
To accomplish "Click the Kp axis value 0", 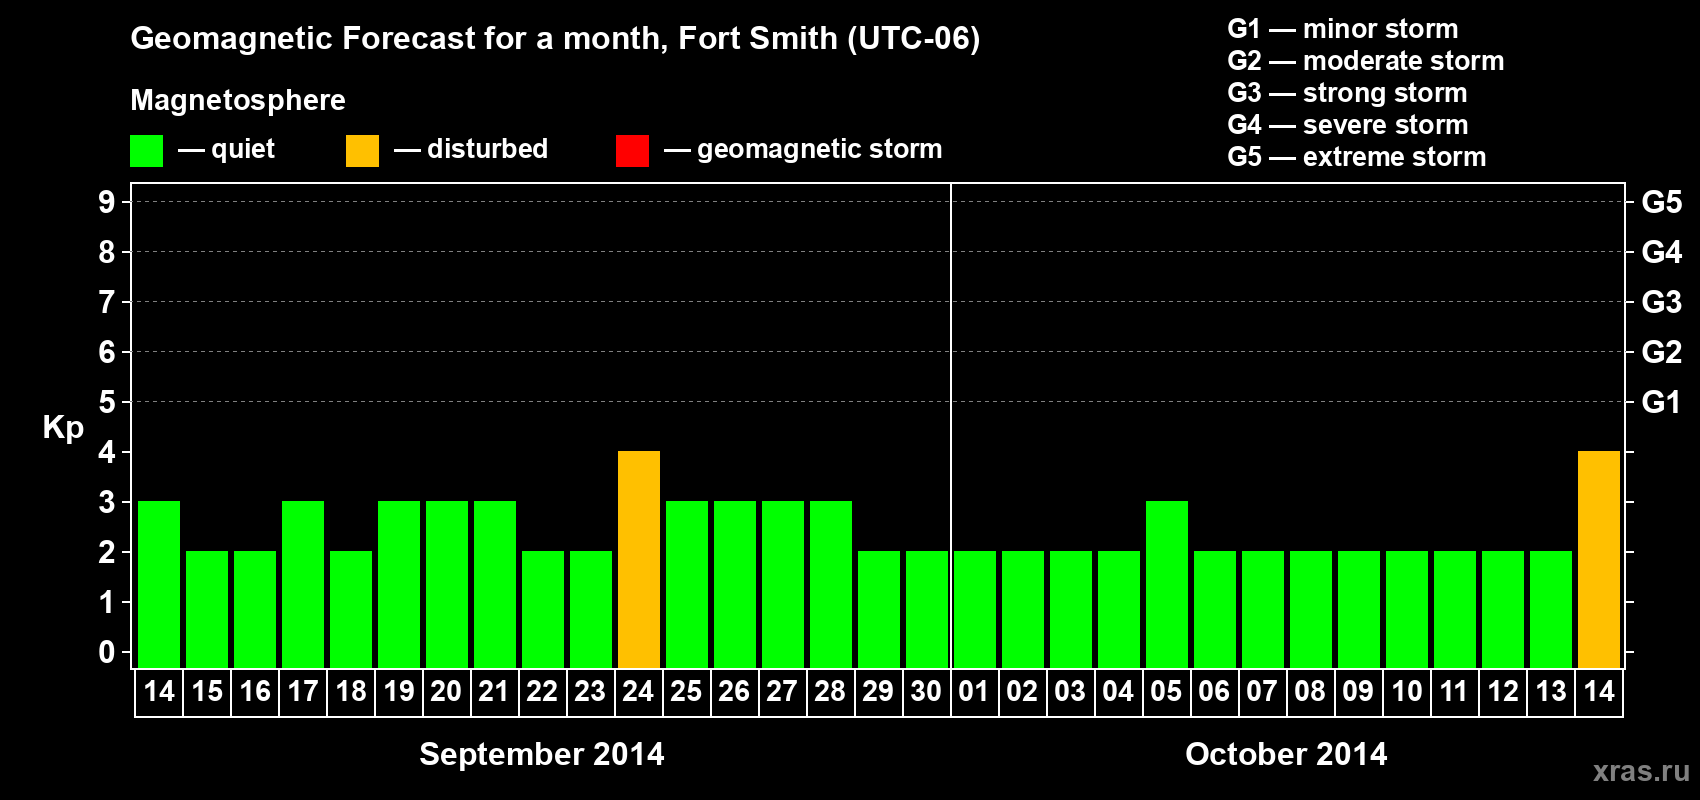I will coord(107,652).
